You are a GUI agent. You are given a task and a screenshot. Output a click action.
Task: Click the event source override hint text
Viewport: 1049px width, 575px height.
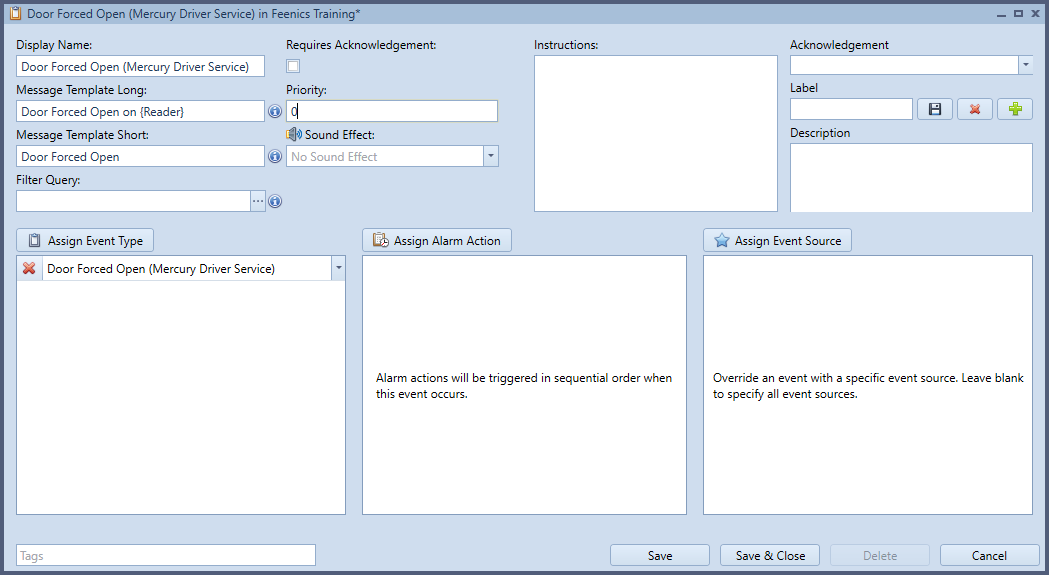pyautogui.click(x=868, y=386)
